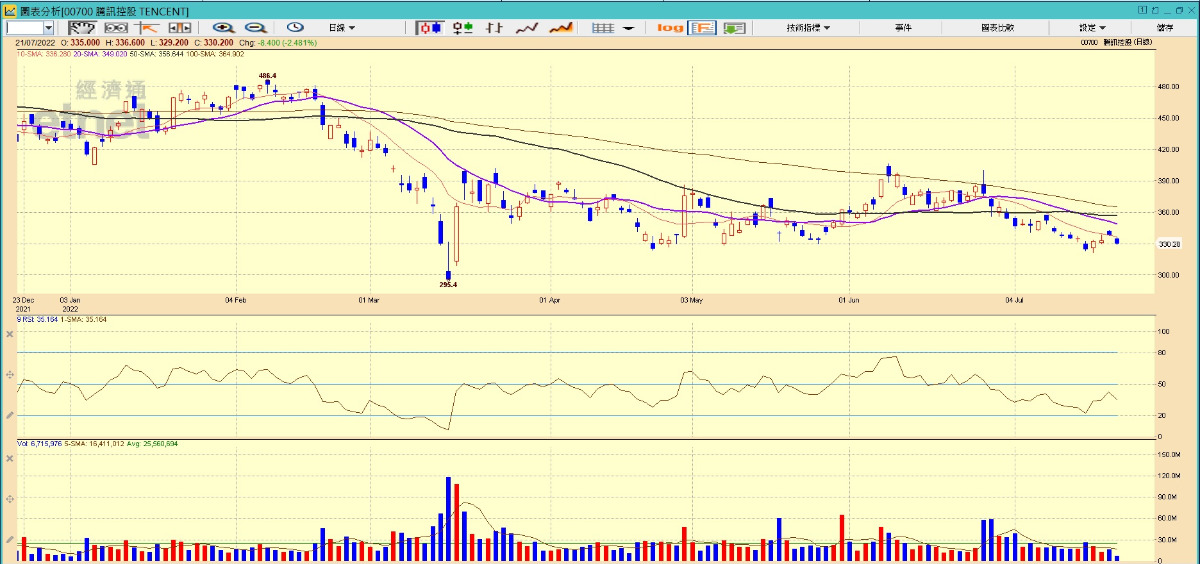This screenshot has height=564, width=1200.
Task: Open the 圖表功能 menu
Action: pyautogui.click(x=998, y=28)
